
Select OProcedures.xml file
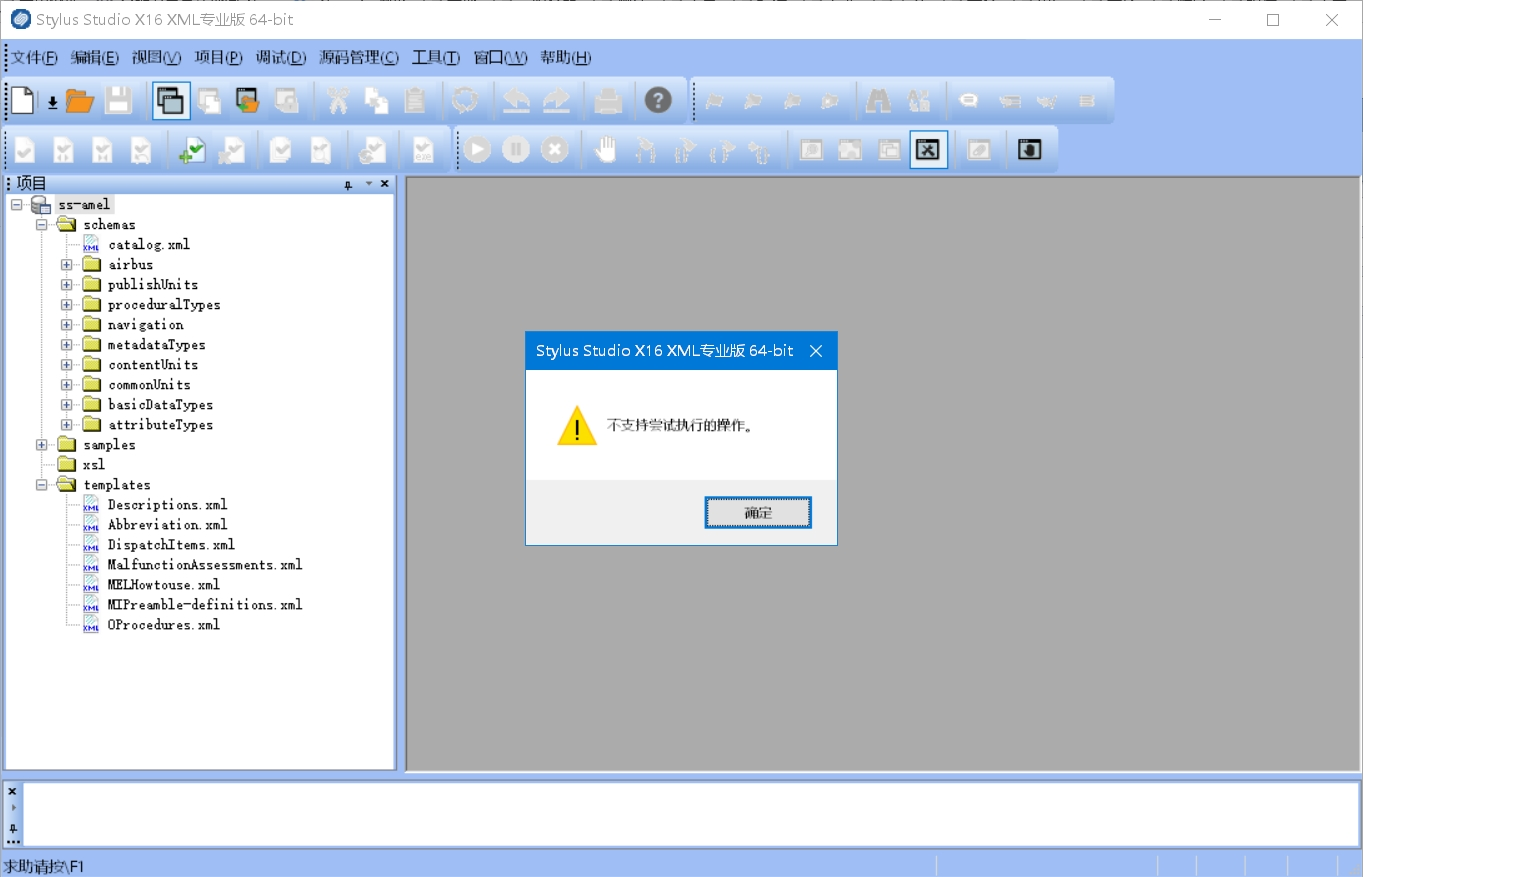point(163,624)
